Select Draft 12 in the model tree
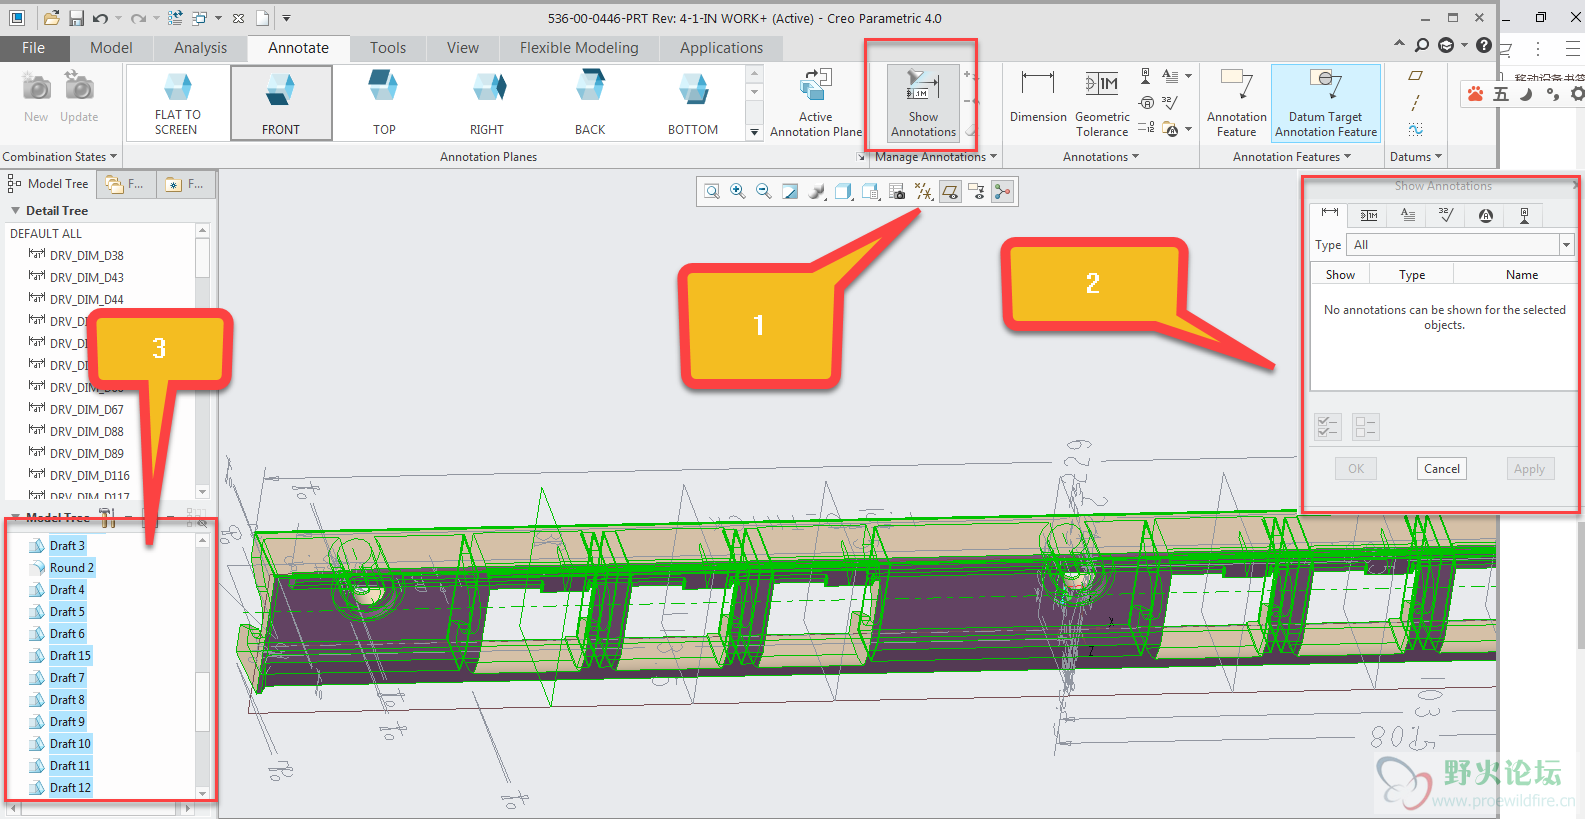 [x=70, y=788]
